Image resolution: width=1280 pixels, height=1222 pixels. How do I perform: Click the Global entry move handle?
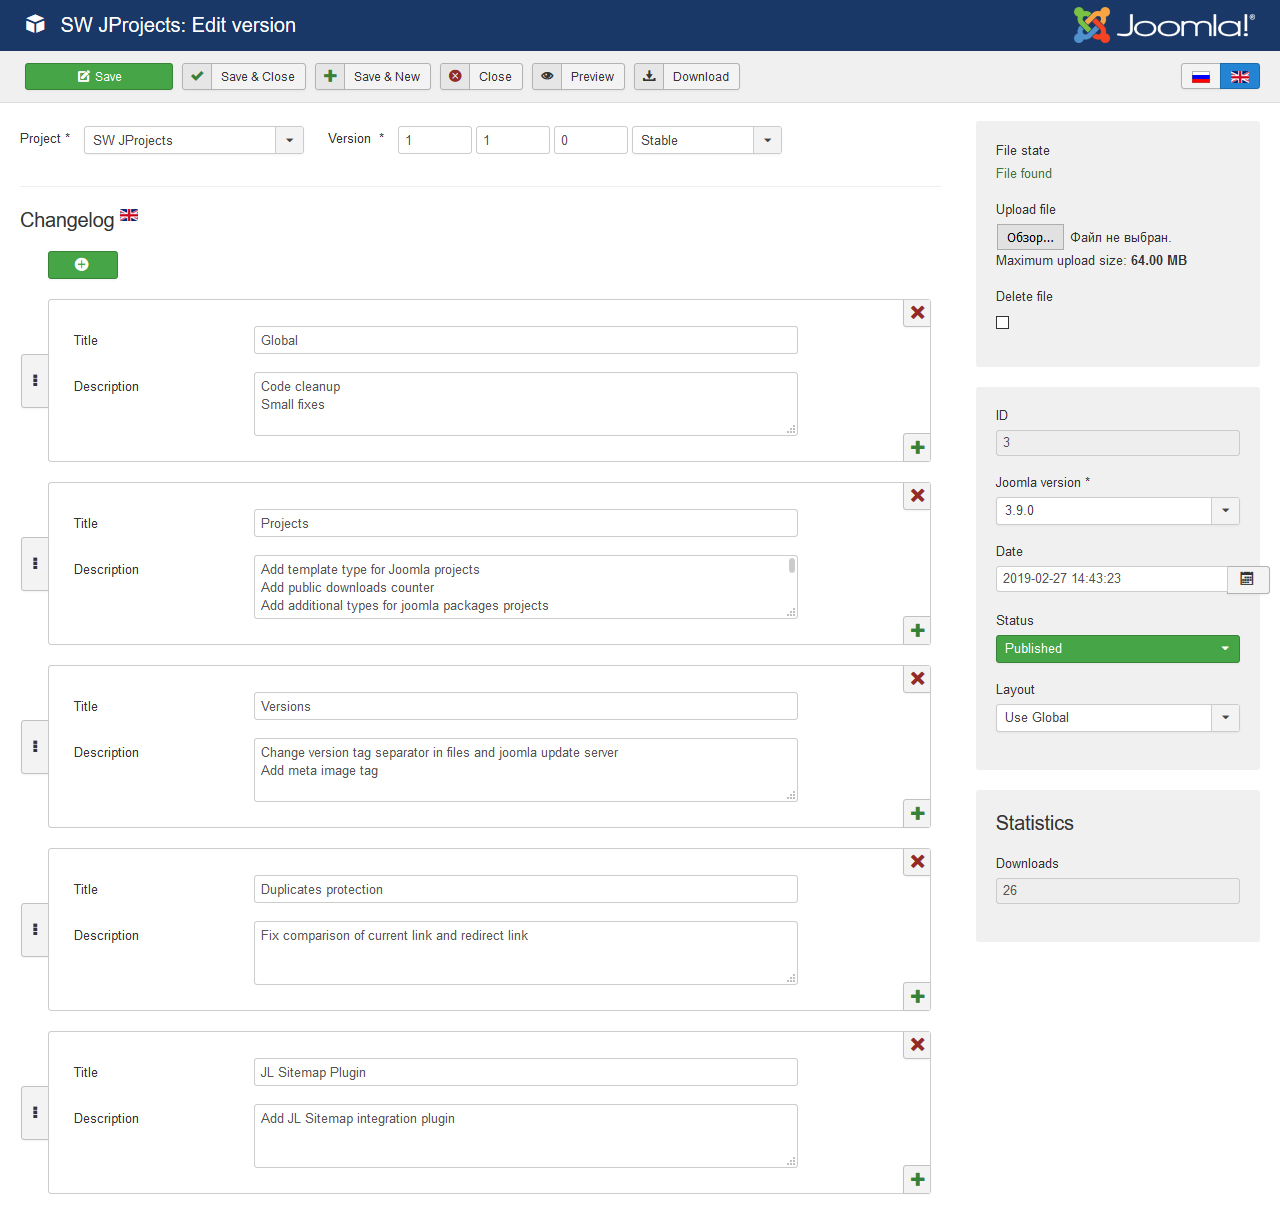point(35,381)
